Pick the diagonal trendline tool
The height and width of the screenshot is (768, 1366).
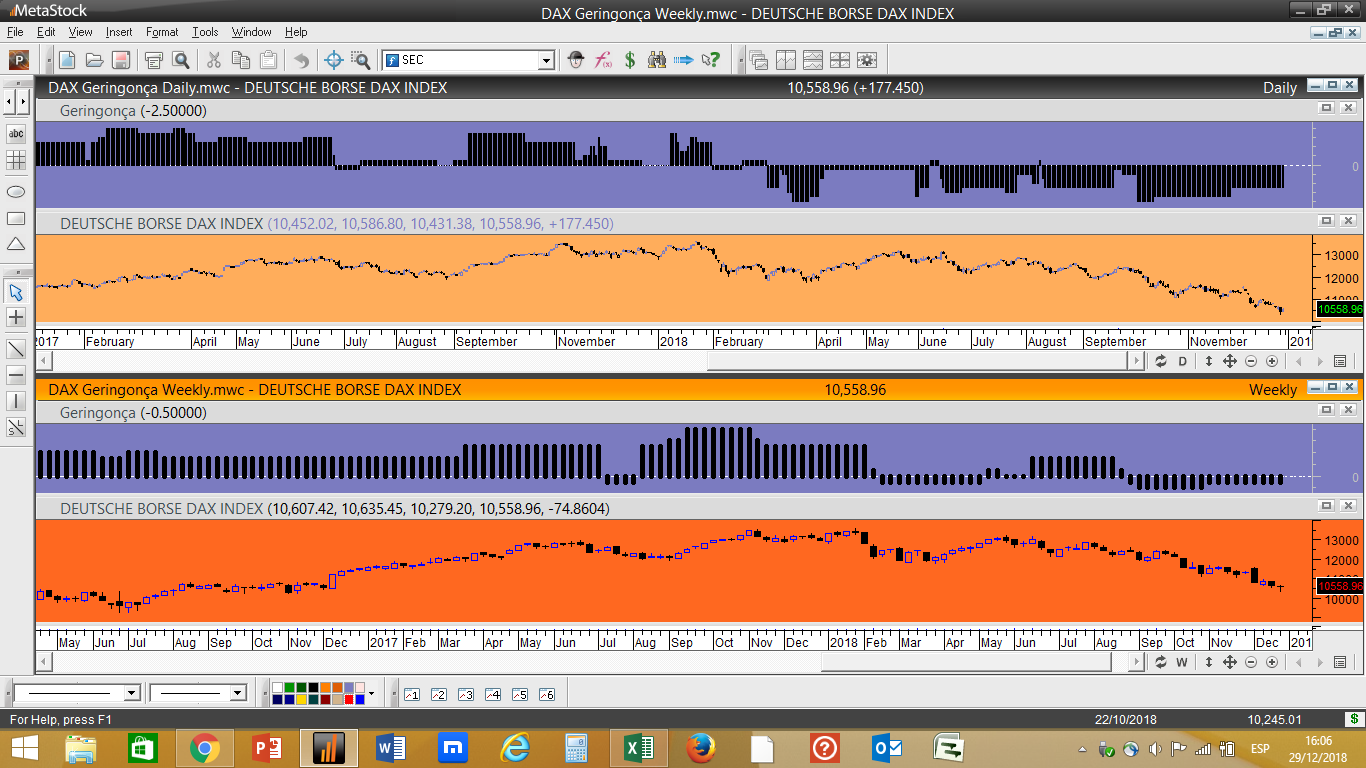point(16,349)
